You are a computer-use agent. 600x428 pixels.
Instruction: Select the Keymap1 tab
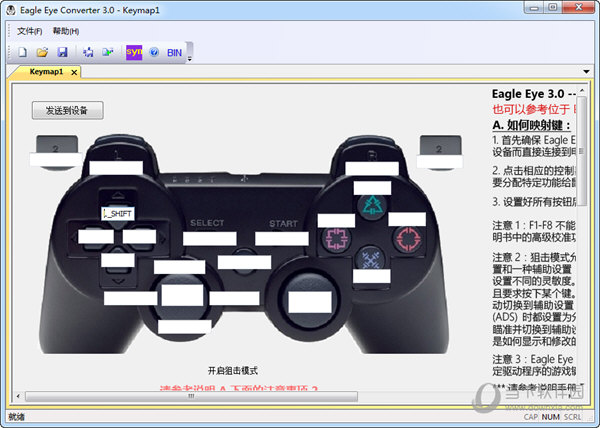coord(46,72)
